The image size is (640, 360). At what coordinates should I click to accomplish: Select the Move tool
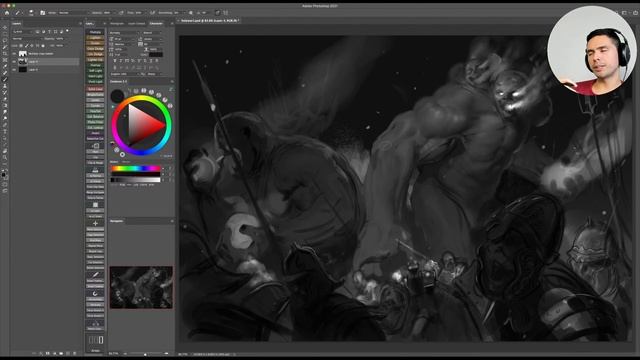click(5, 27)
